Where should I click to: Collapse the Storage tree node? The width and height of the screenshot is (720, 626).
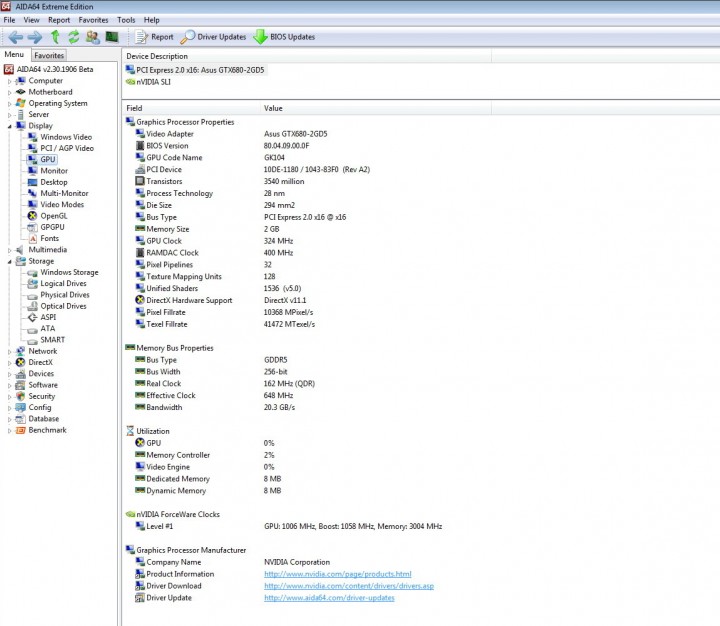pos(9,261)
